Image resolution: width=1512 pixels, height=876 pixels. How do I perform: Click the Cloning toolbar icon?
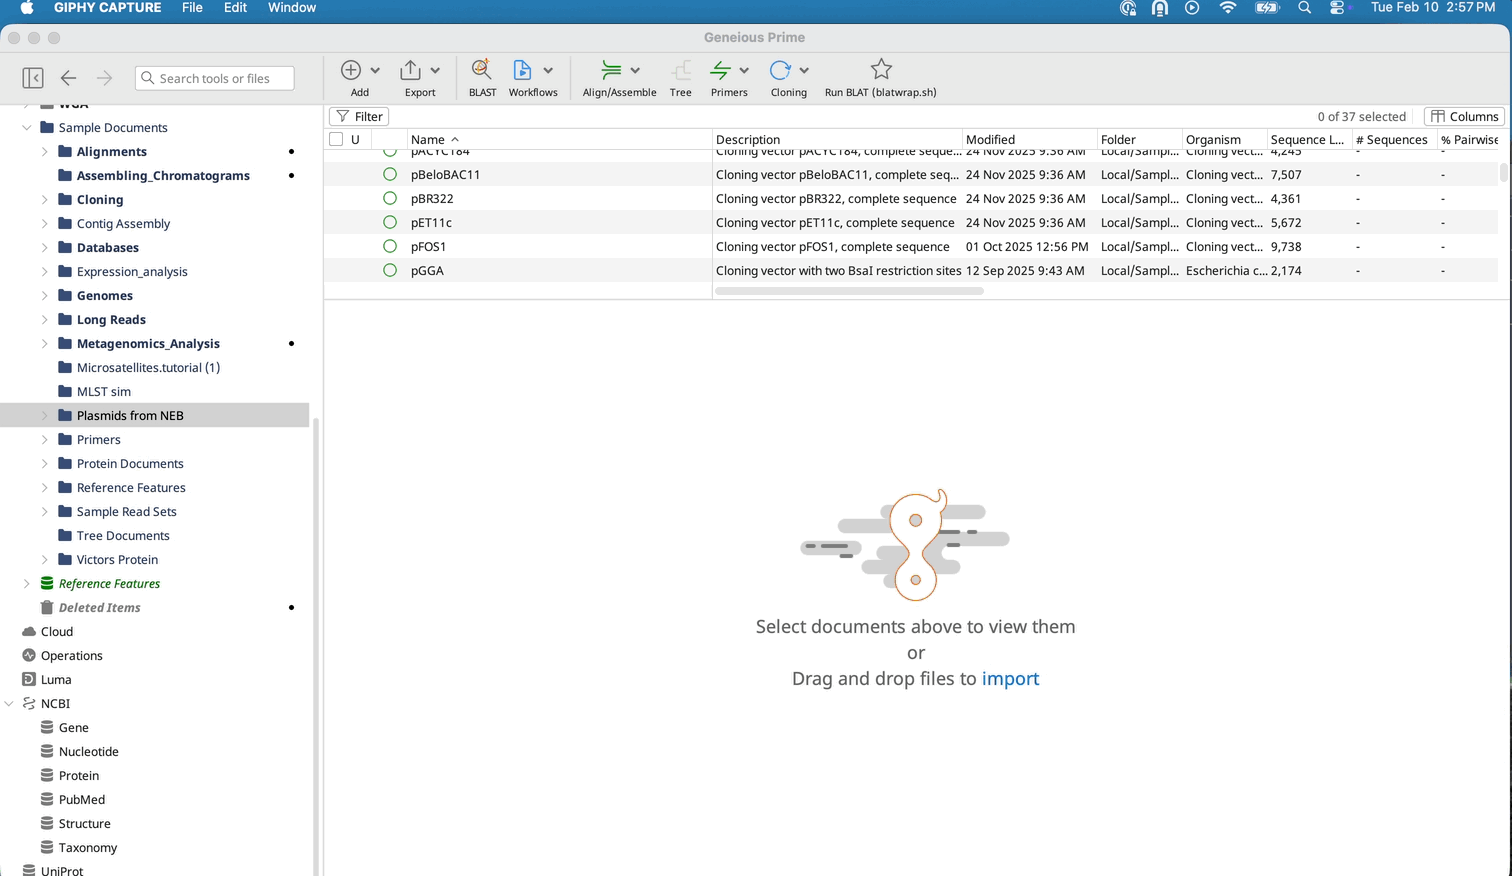tap(780, 70)
